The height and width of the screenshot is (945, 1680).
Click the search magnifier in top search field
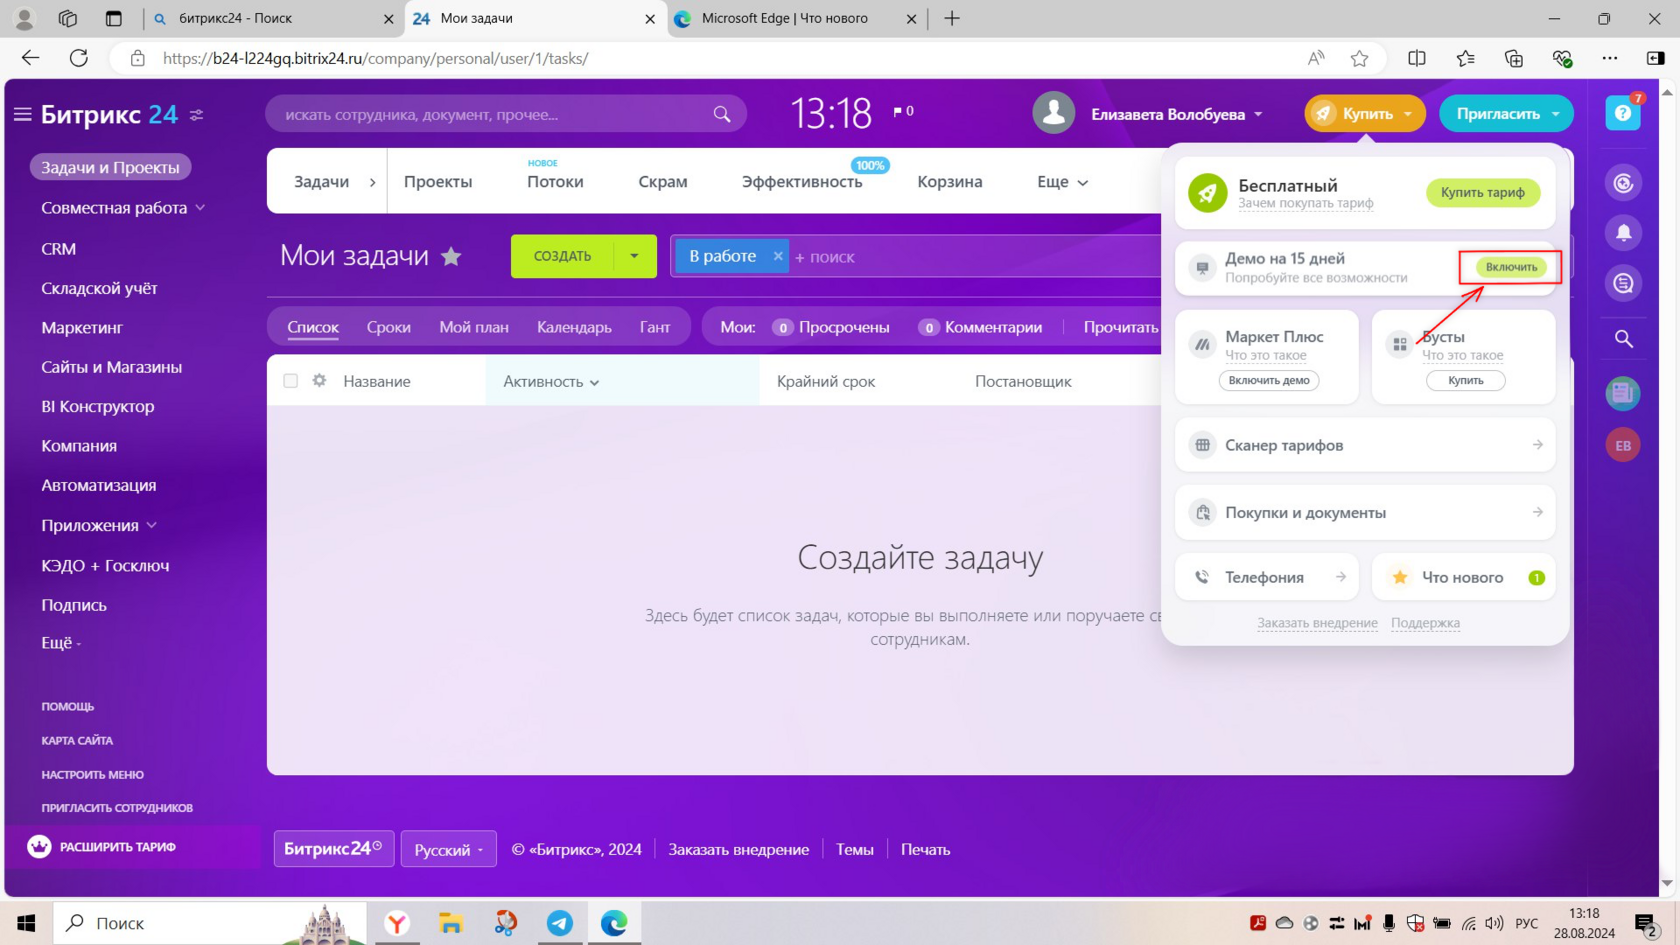722,114
